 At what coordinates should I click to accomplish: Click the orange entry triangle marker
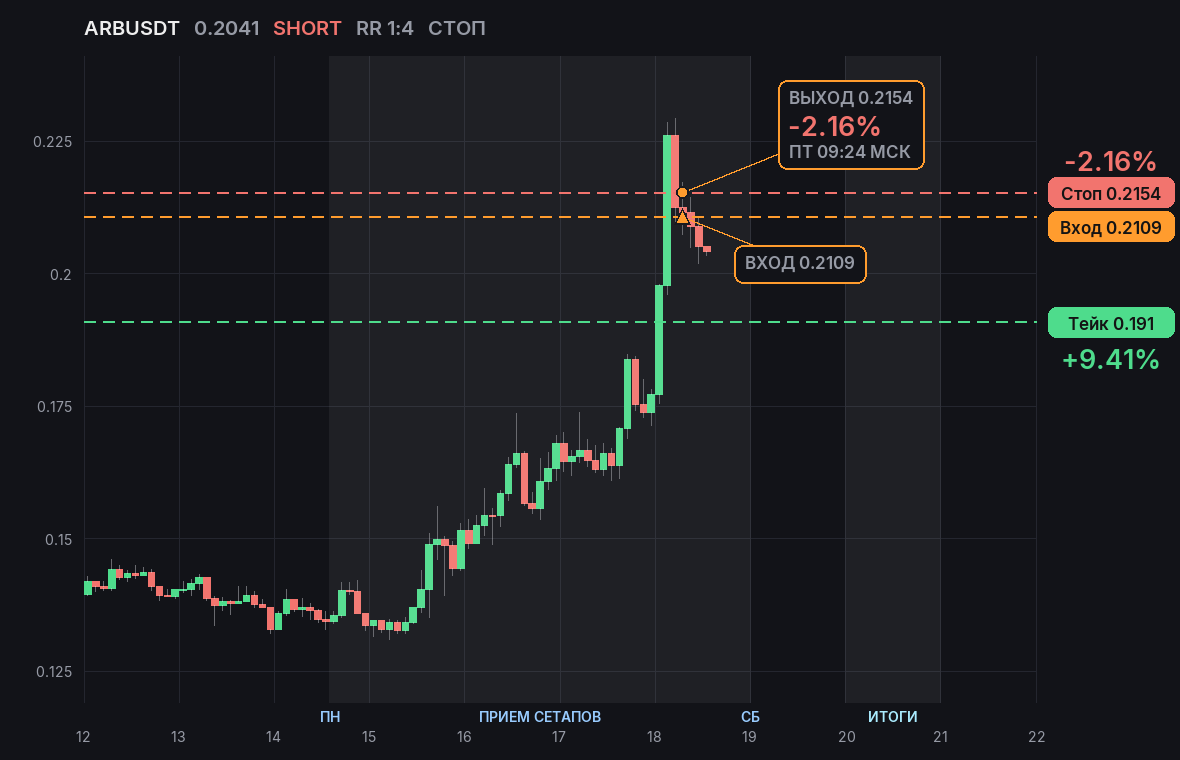682,217
